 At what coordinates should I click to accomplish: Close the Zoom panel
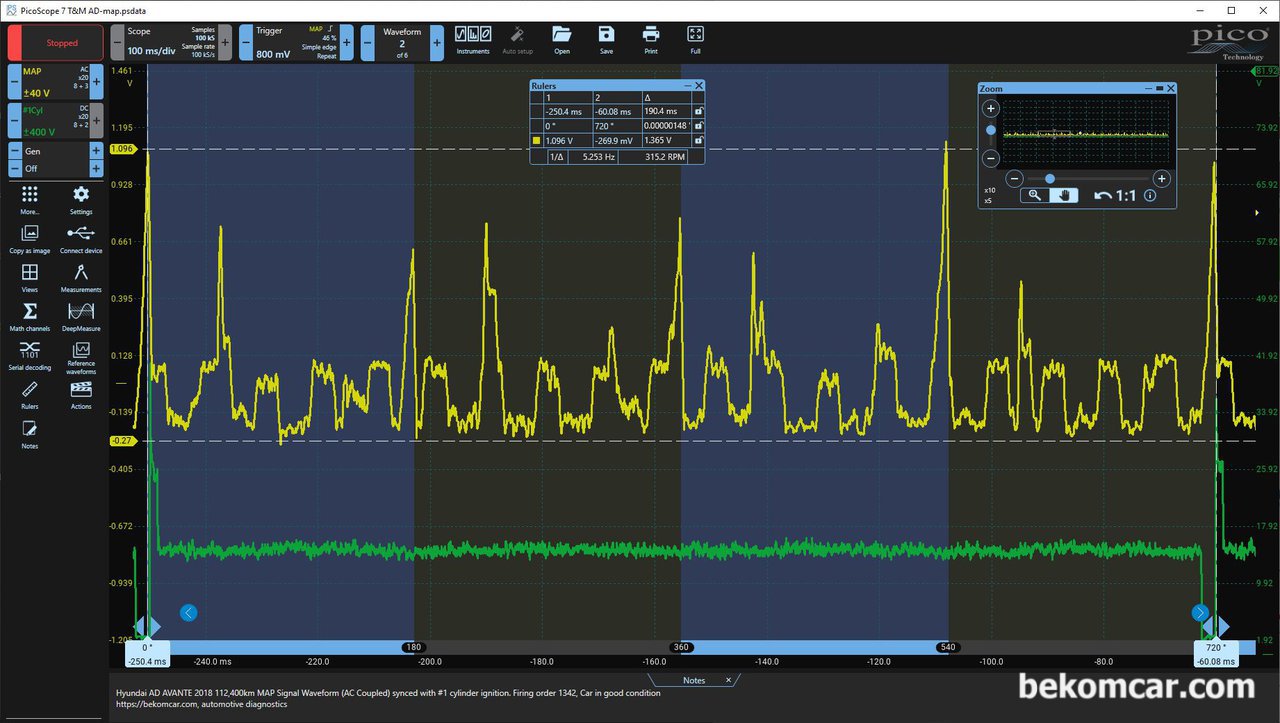tap(1171, 88)
